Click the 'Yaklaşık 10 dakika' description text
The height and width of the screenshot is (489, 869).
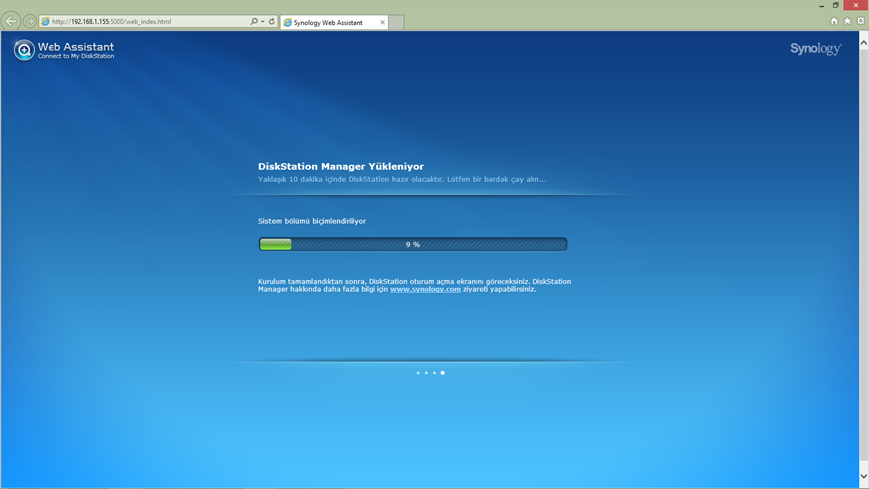pos(402,179)
